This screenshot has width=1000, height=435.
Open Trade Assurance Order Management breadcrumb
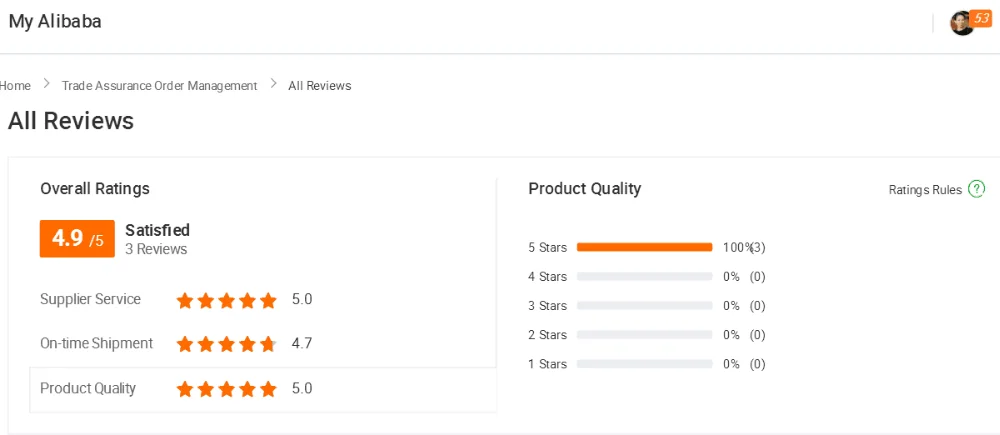[159, 86]
